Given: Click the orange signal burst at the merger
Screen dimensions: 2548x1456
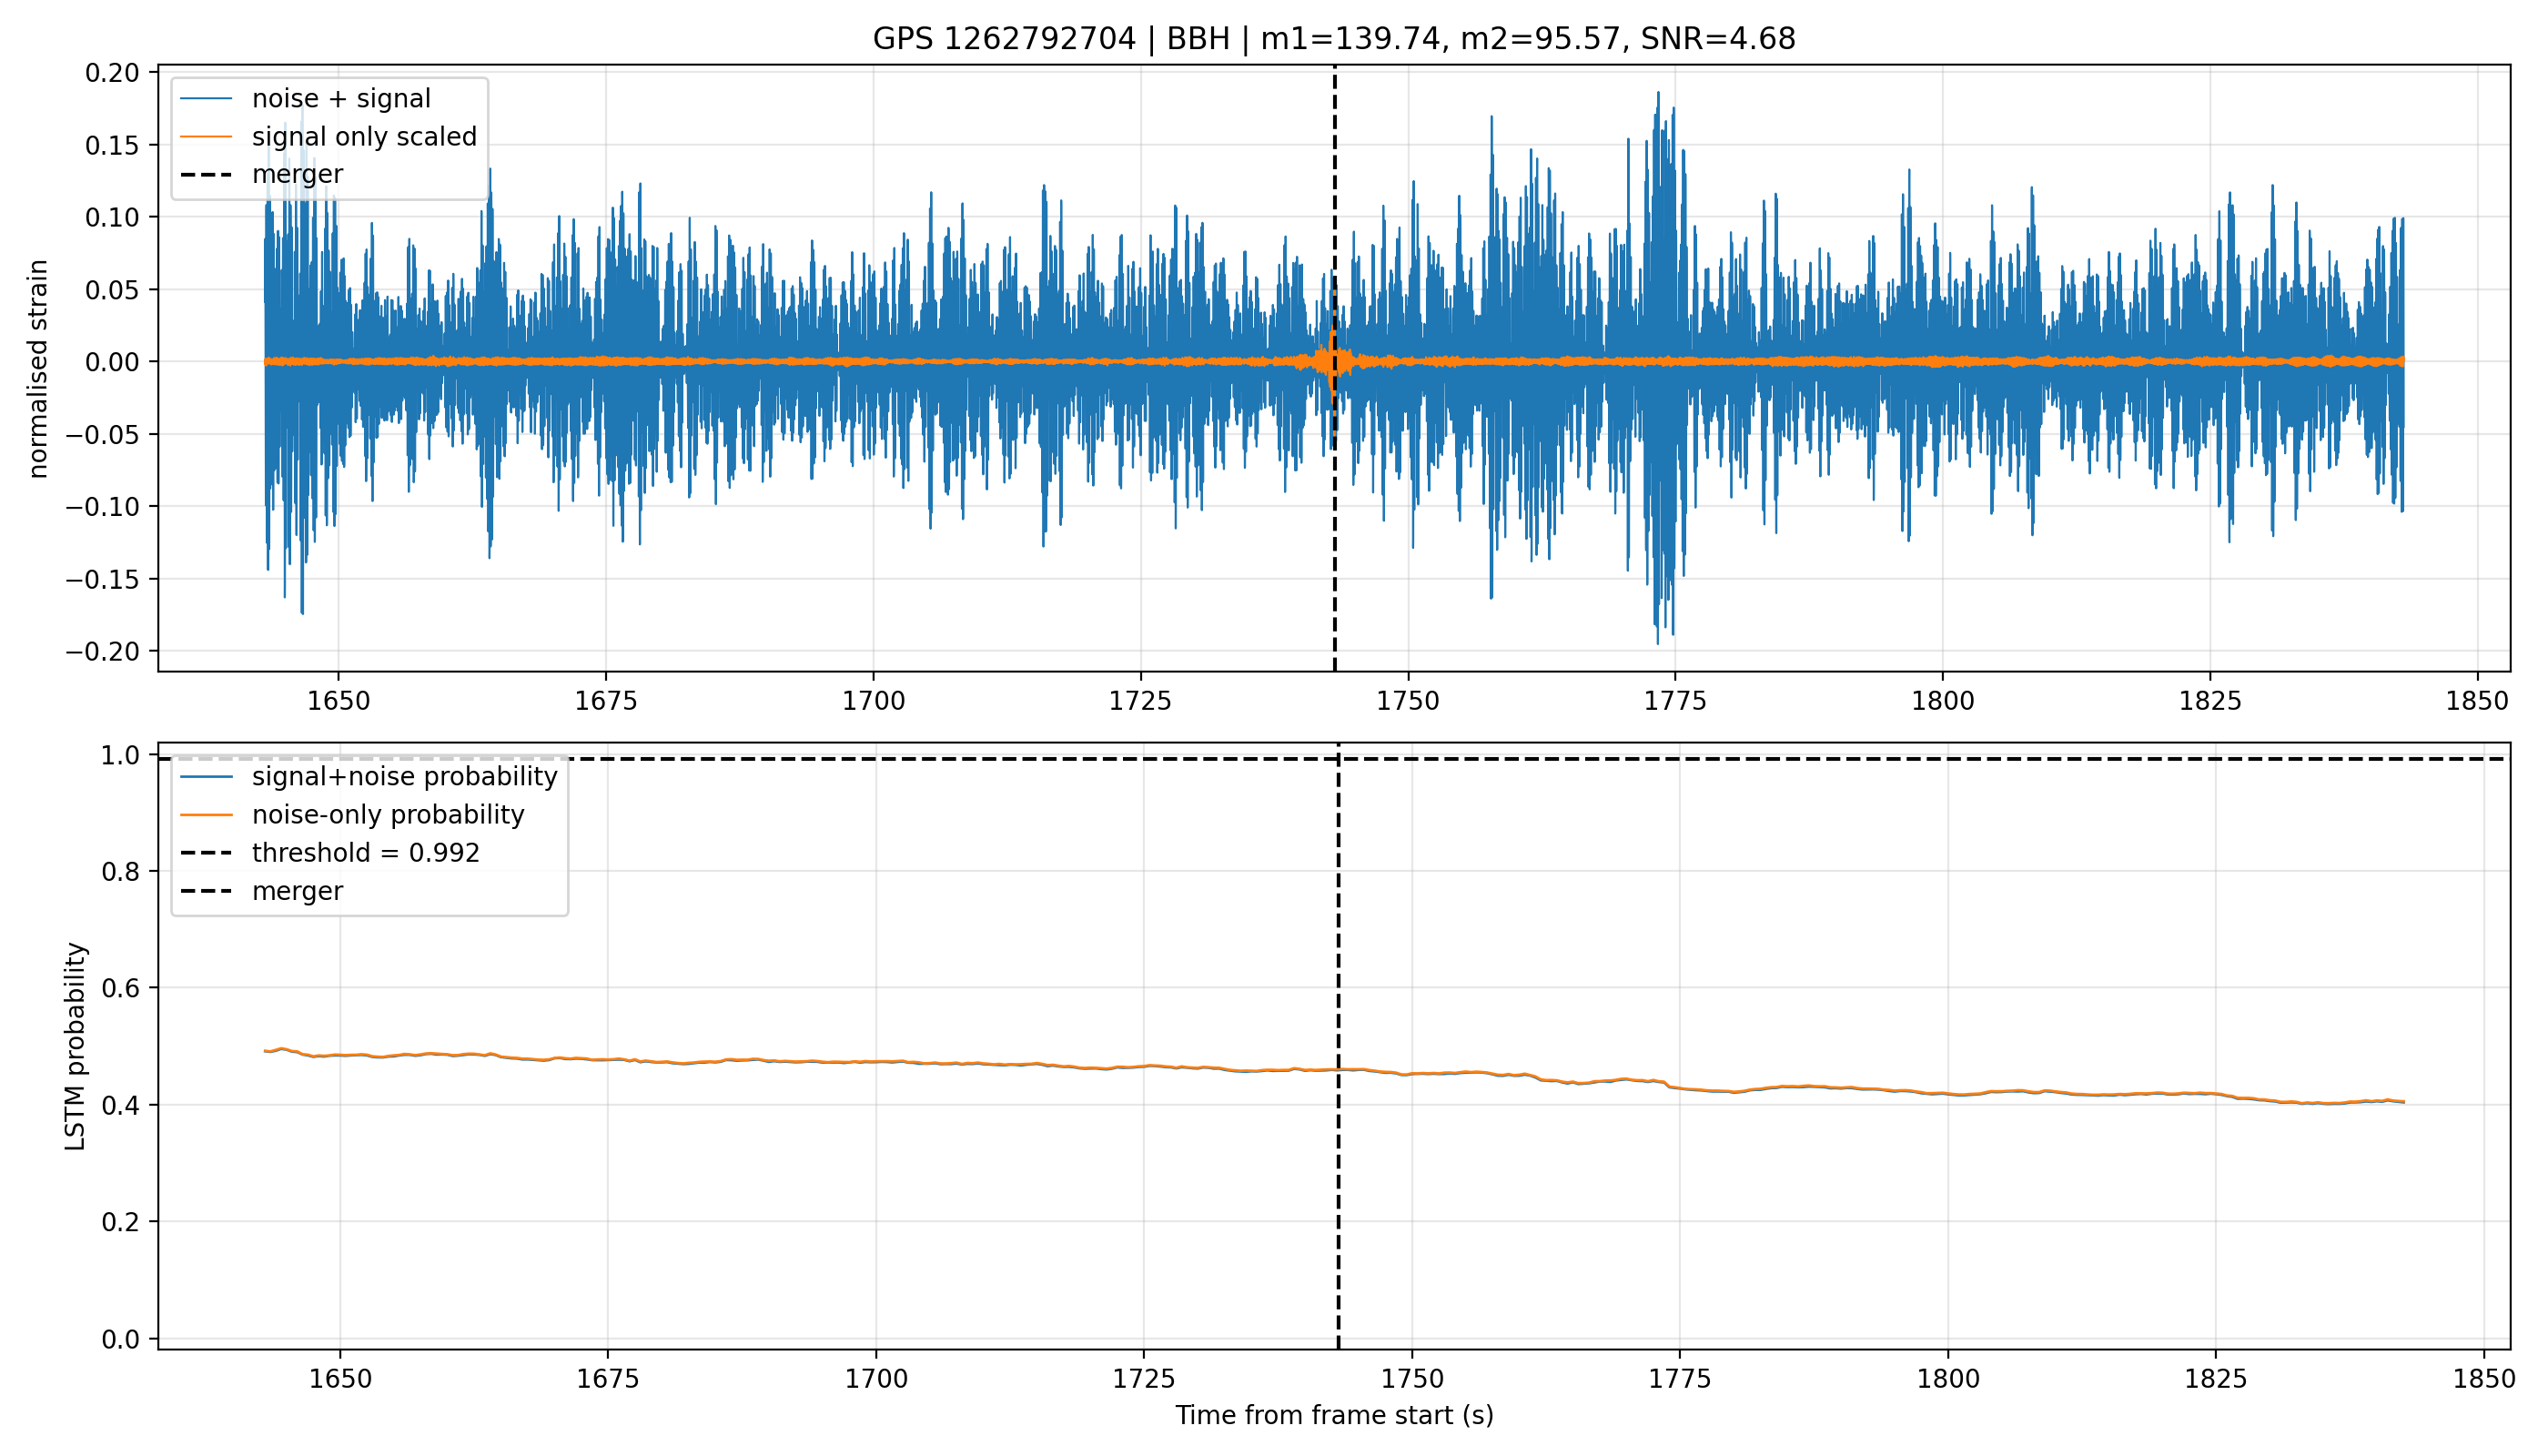Looking at the screenshot, I should click(x=1331, y=362).
